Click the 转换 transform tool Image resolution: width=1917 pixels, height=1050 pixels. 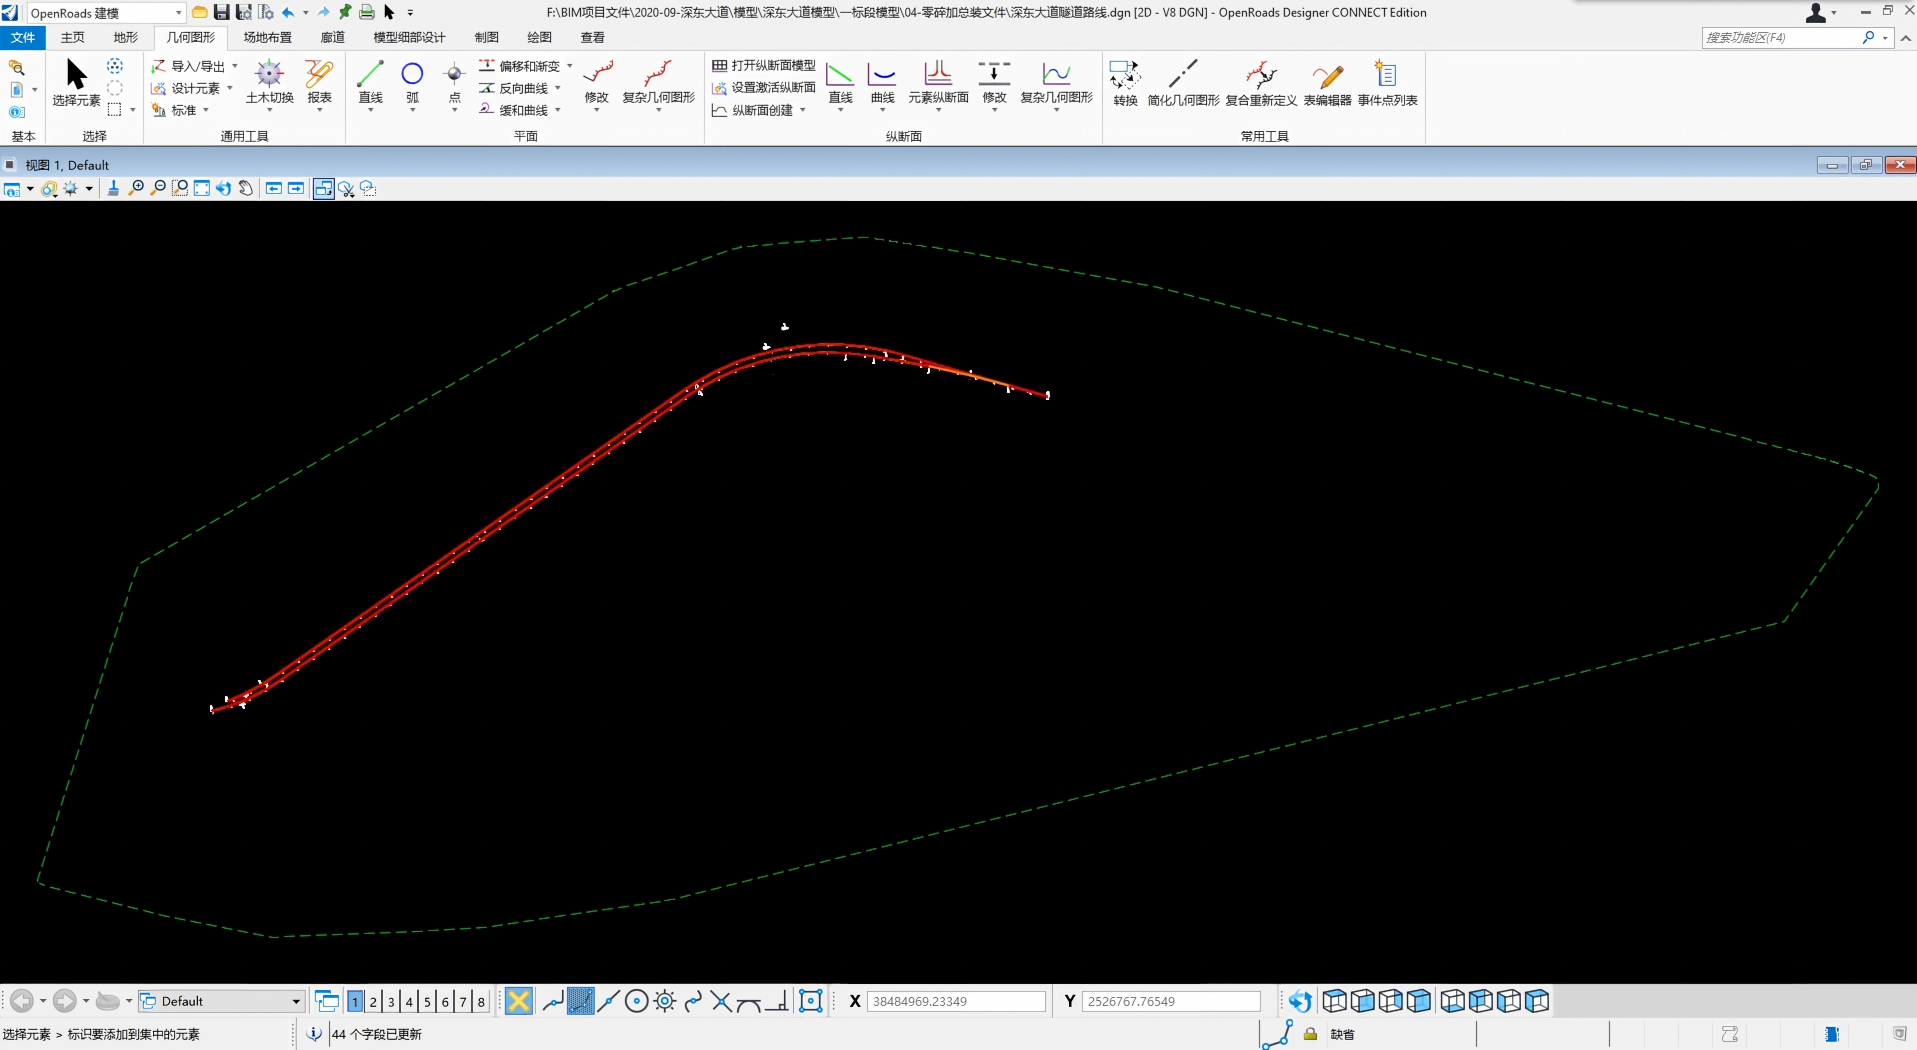pyautogui.click(x=1125, y=83)
